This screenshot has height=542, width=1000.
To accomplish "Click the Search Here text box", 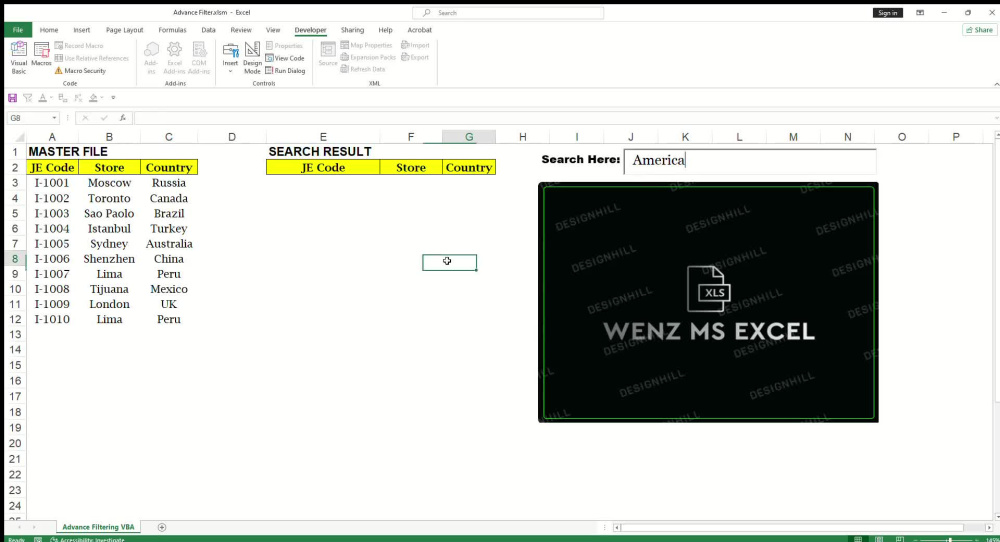I will pos(750,161).
